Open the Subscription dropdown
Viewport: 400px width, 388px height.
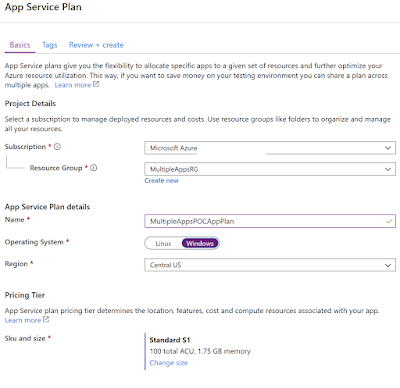[270, 148]
